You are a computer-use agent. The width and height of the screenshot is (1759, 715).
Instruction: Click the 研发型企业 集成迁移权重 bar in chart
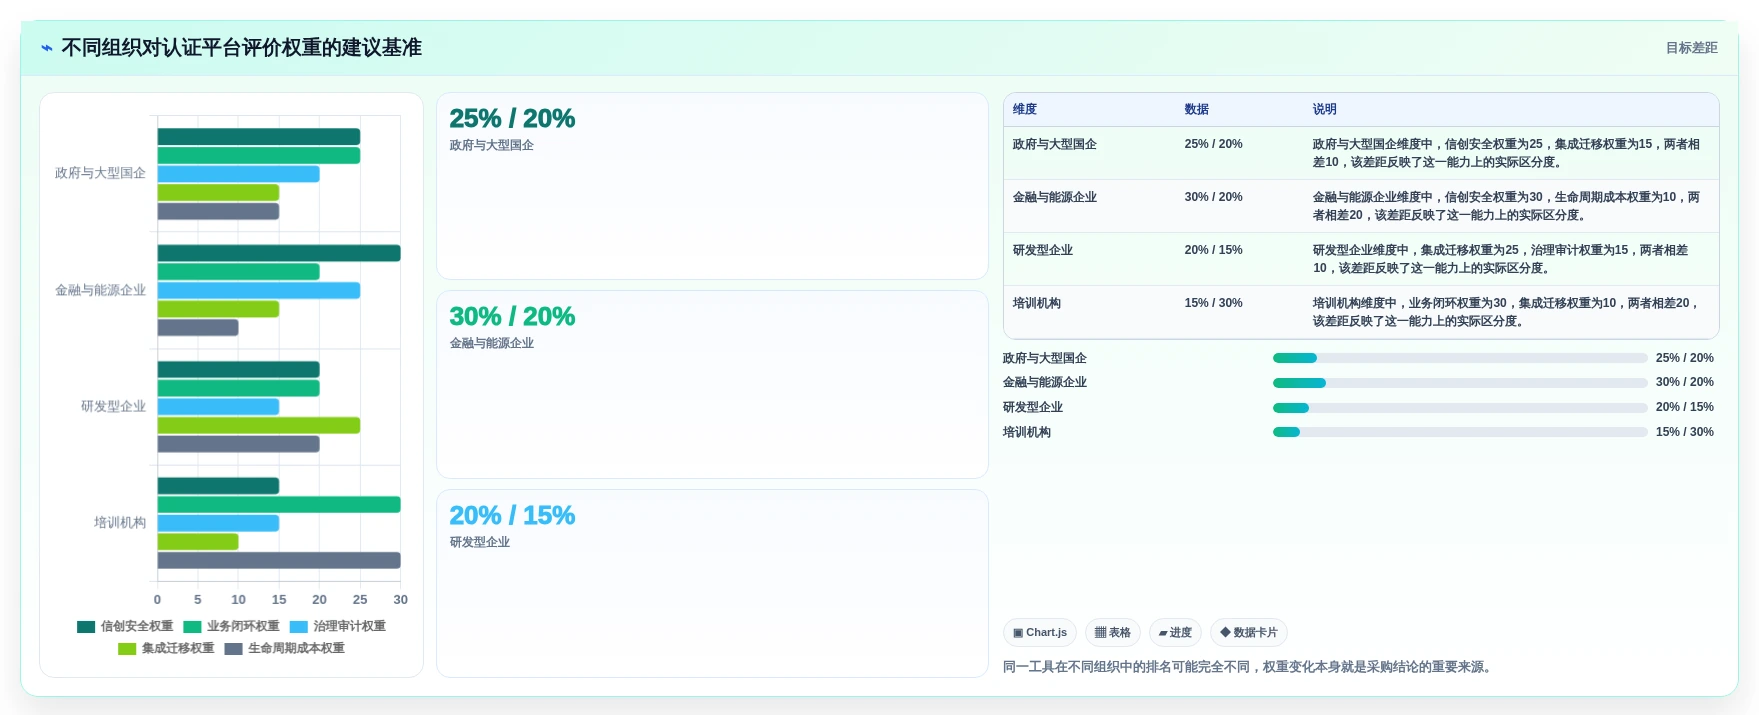click(x=259, y=425)
